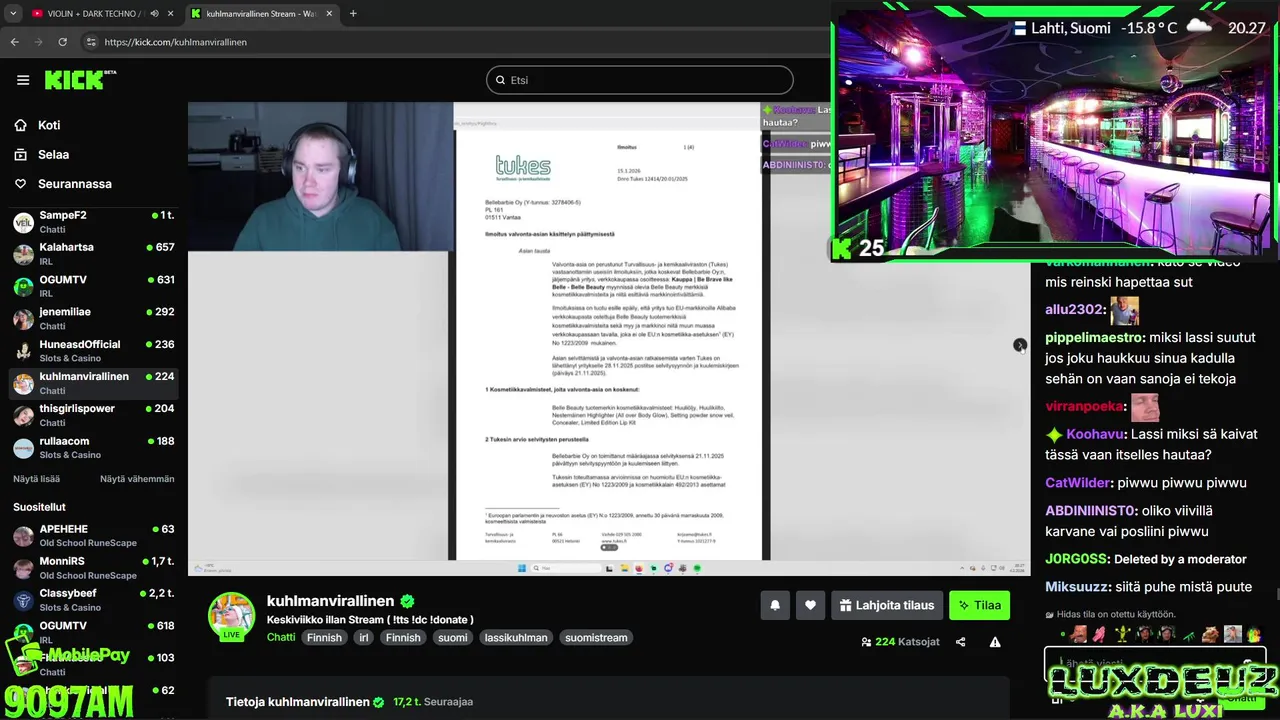This screenshot has height=720, width=1280.
Task: Open APEHEHE recommended channel
Action: point(94,535)
